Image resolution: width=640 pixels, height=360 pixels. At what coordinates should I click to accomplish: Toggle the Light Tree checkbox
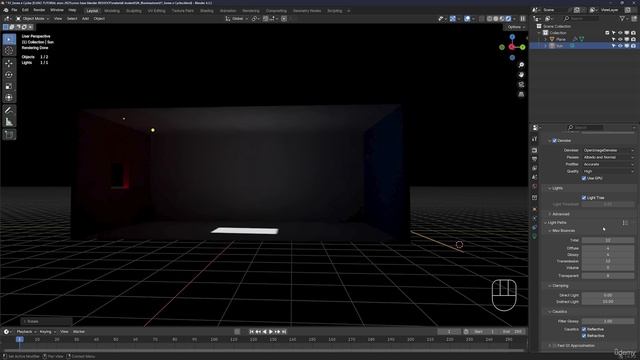584,198
